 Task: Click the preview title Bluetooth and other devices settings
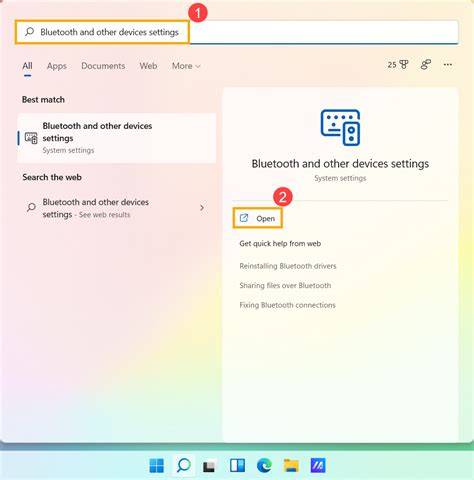[x=340, y=164]
